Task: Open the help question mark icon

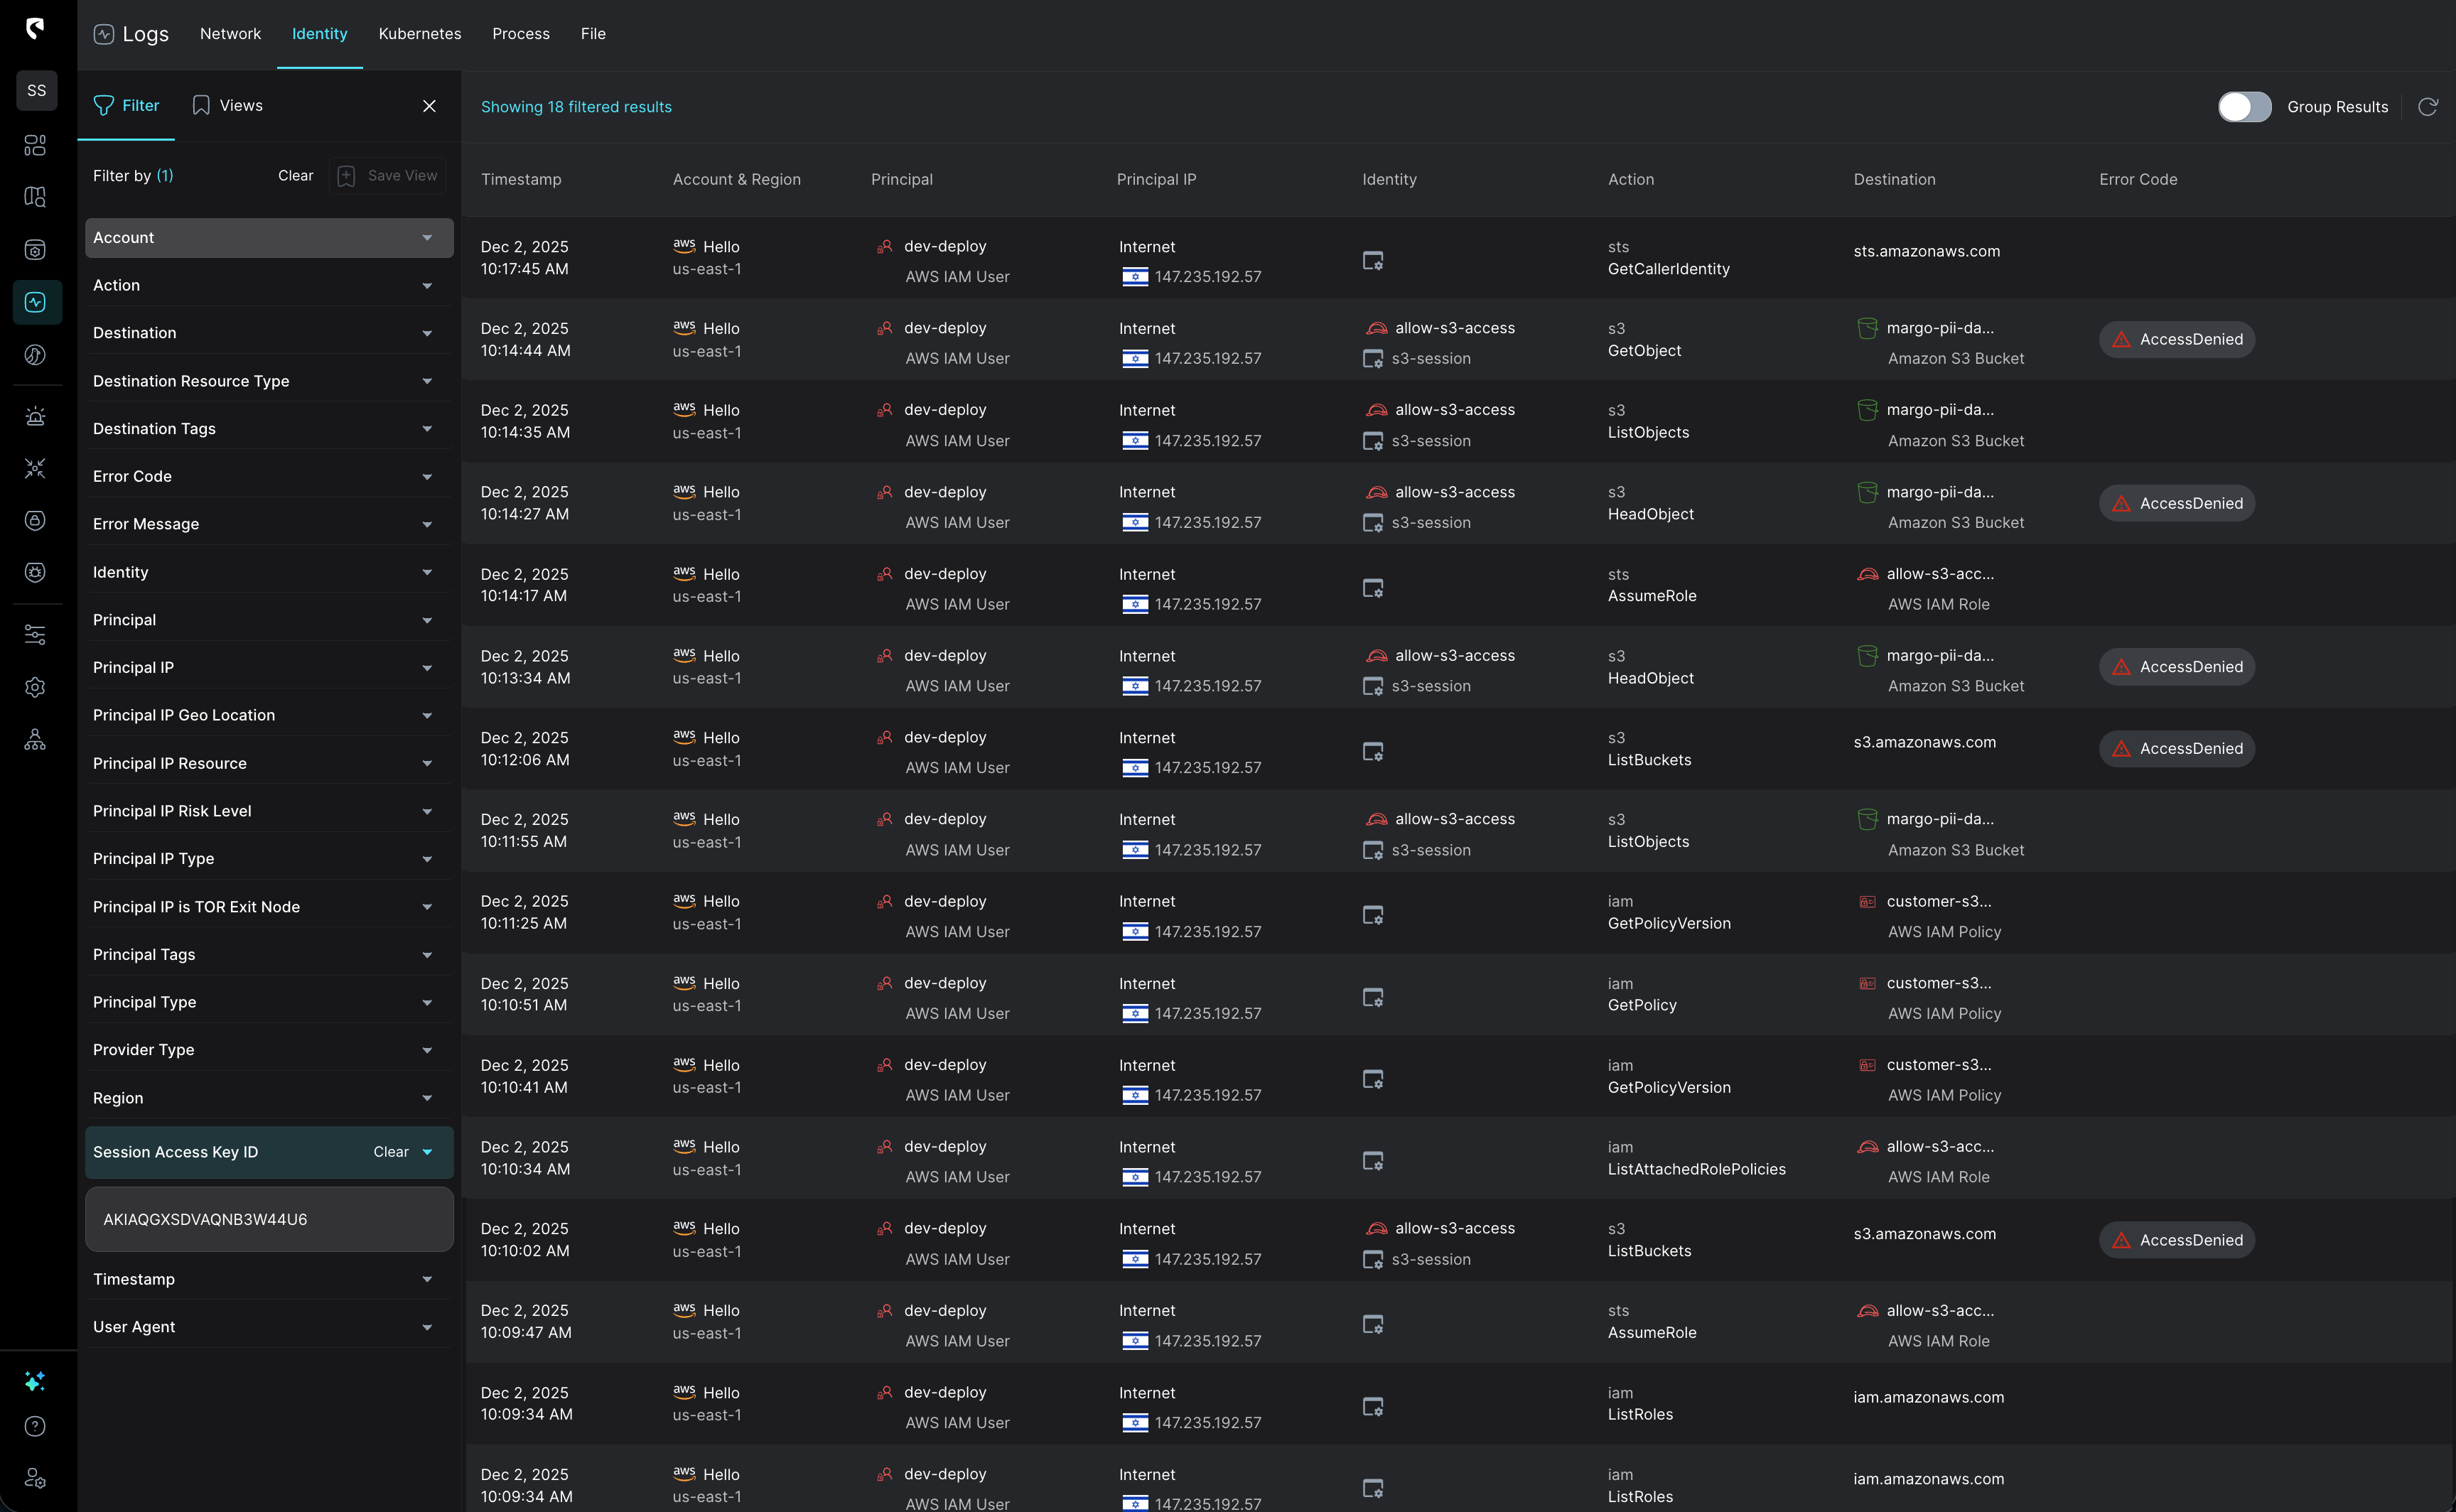Action: click(35, 1426)
